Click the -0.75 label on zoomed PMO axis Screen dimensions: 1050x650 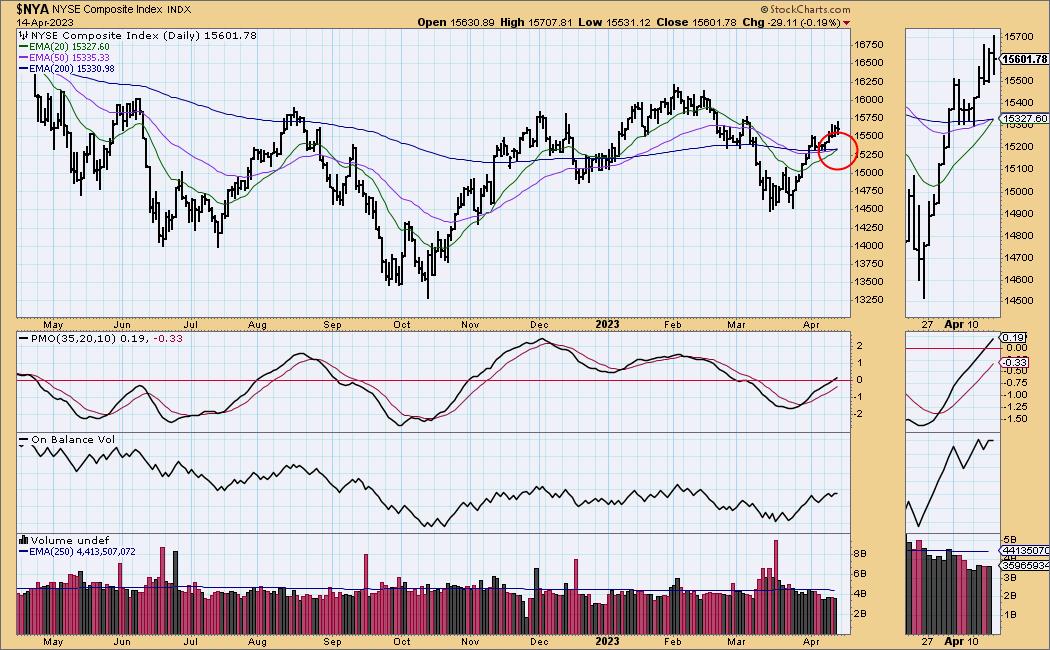[1016, 383]
